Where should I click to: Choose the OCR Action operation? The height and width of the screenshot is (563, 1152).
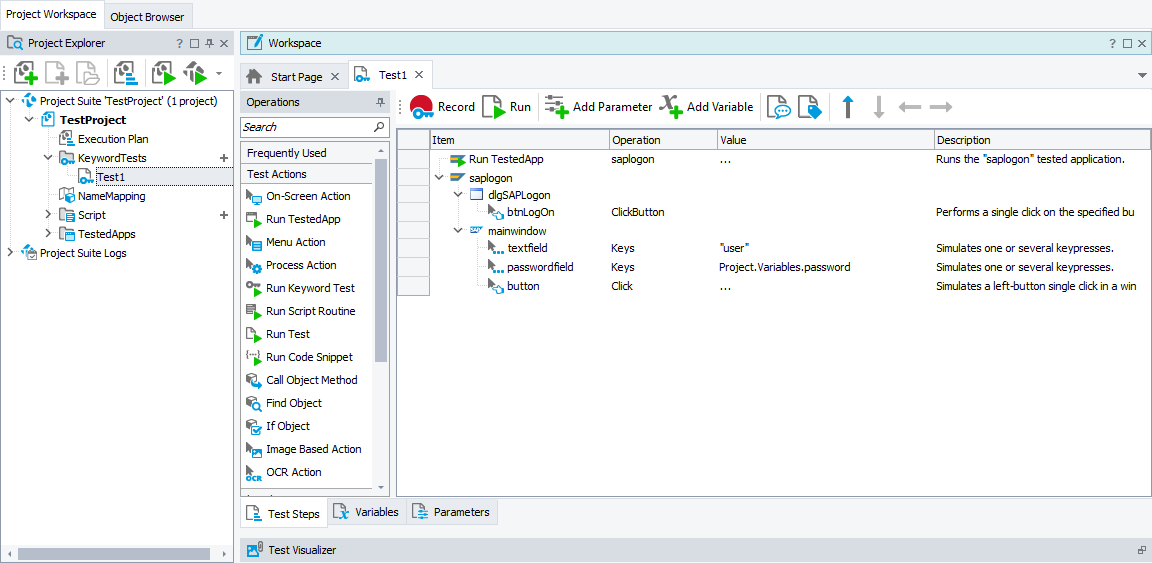[293, 472]
